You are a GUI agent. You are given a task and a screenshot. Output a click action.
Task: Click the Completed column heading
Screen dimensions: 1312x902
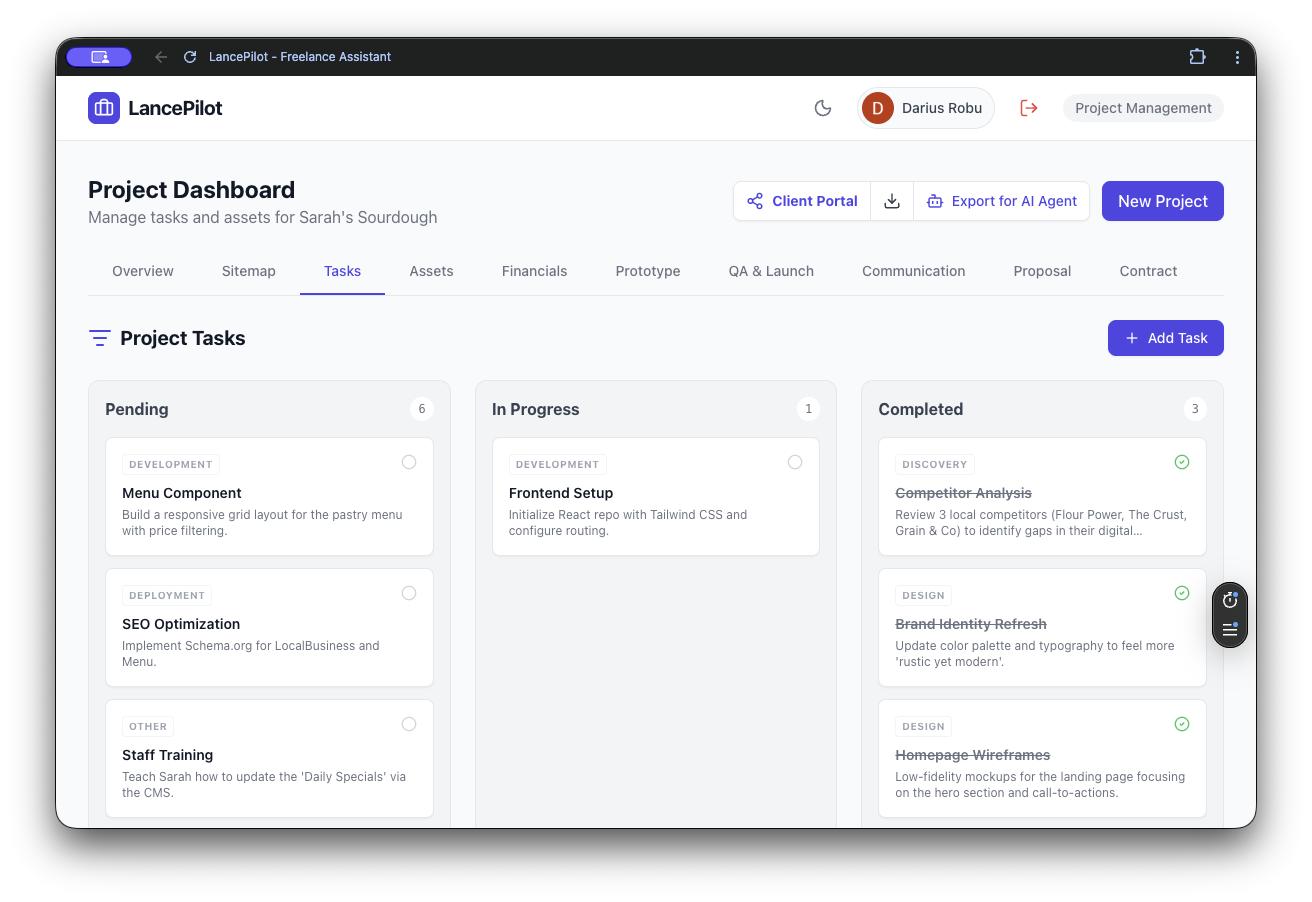(x=921, y=409)
